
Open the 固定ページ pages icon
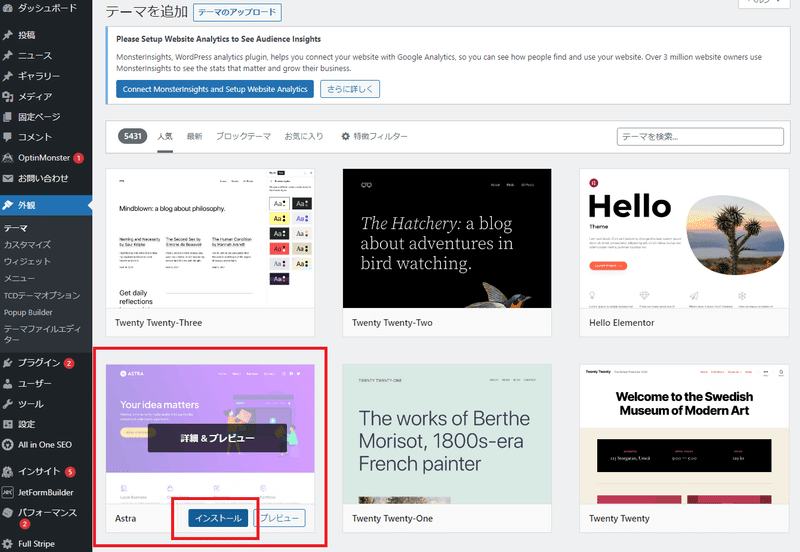pyautogui.click(x=7, y=117)
